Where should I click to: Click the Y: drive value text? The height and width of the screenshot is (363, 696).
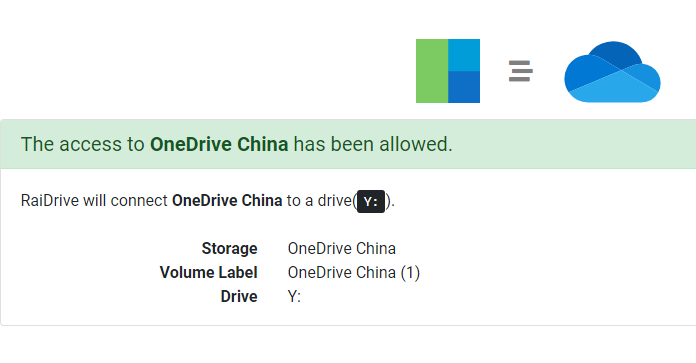tap(294, 296)
